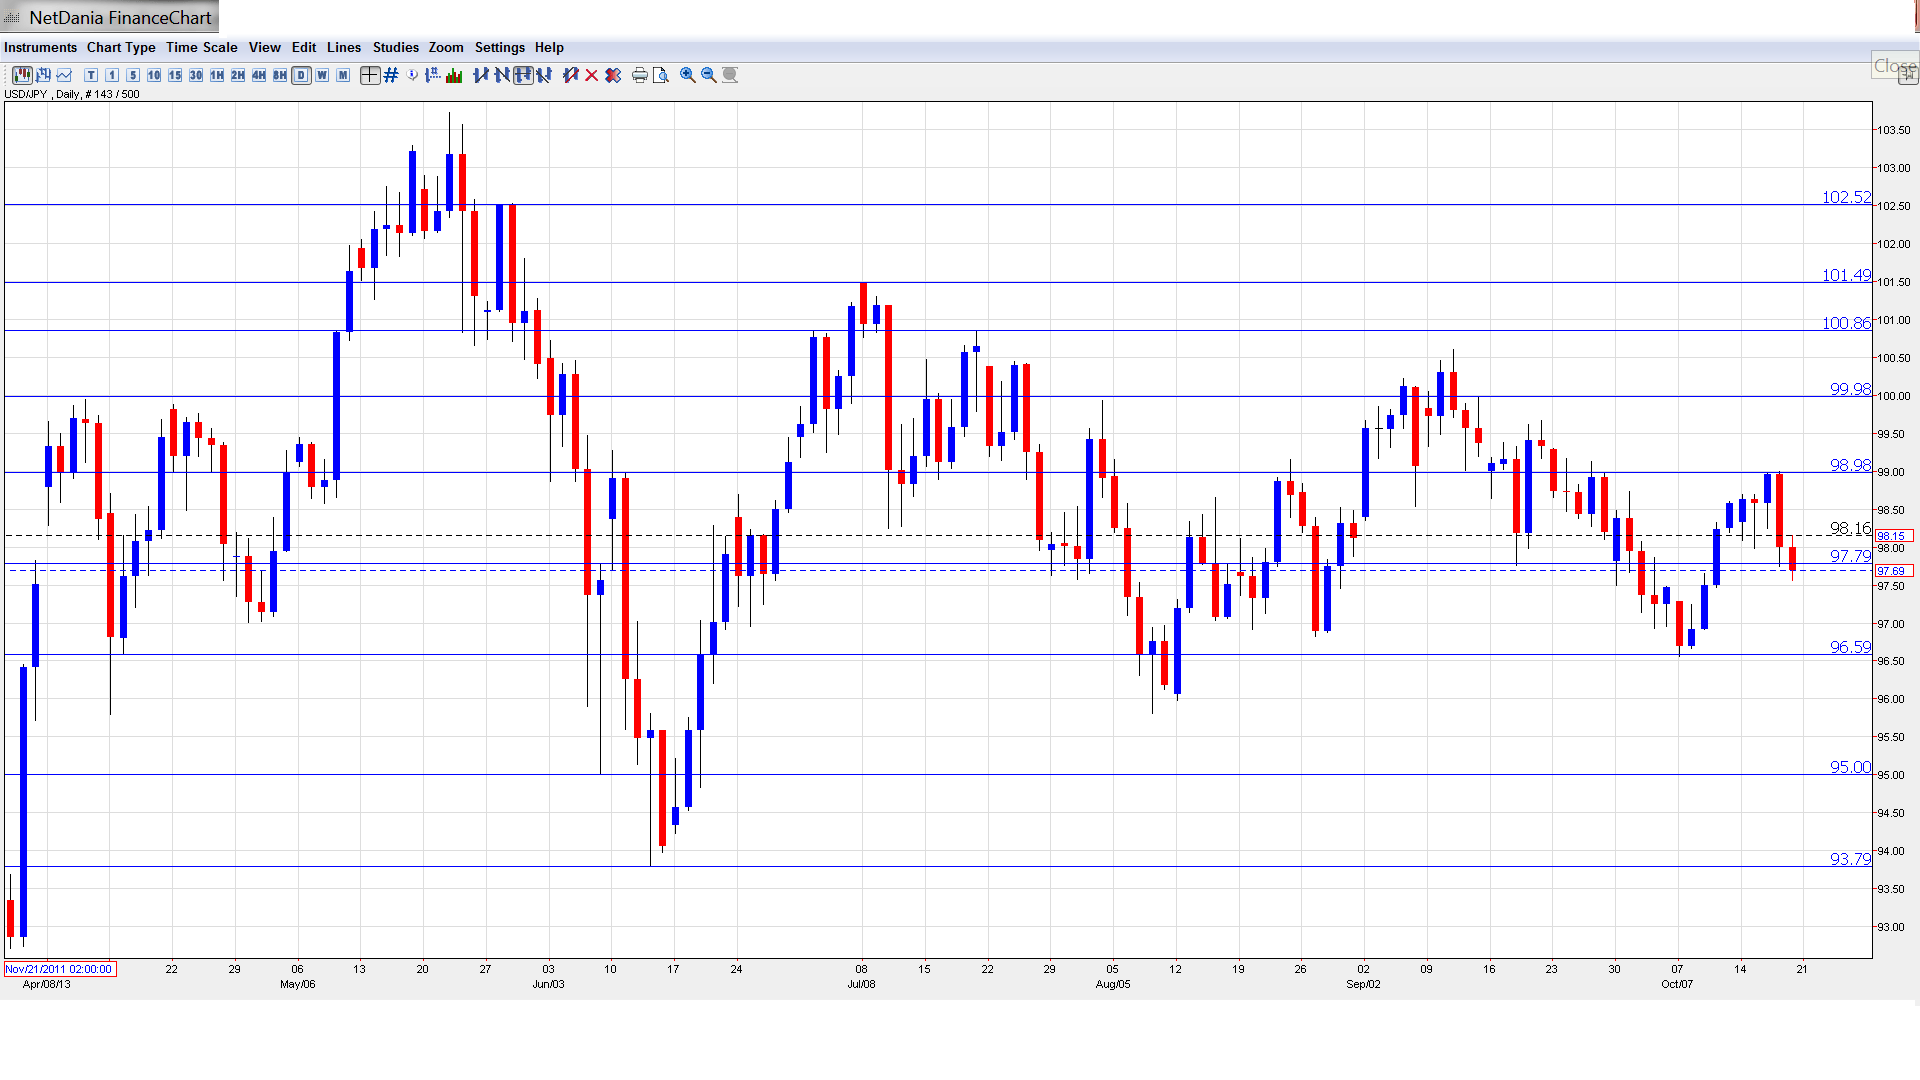Select the 5 minute time scale
Viewport: 1920px width, 1080px height.
point(133,75)
